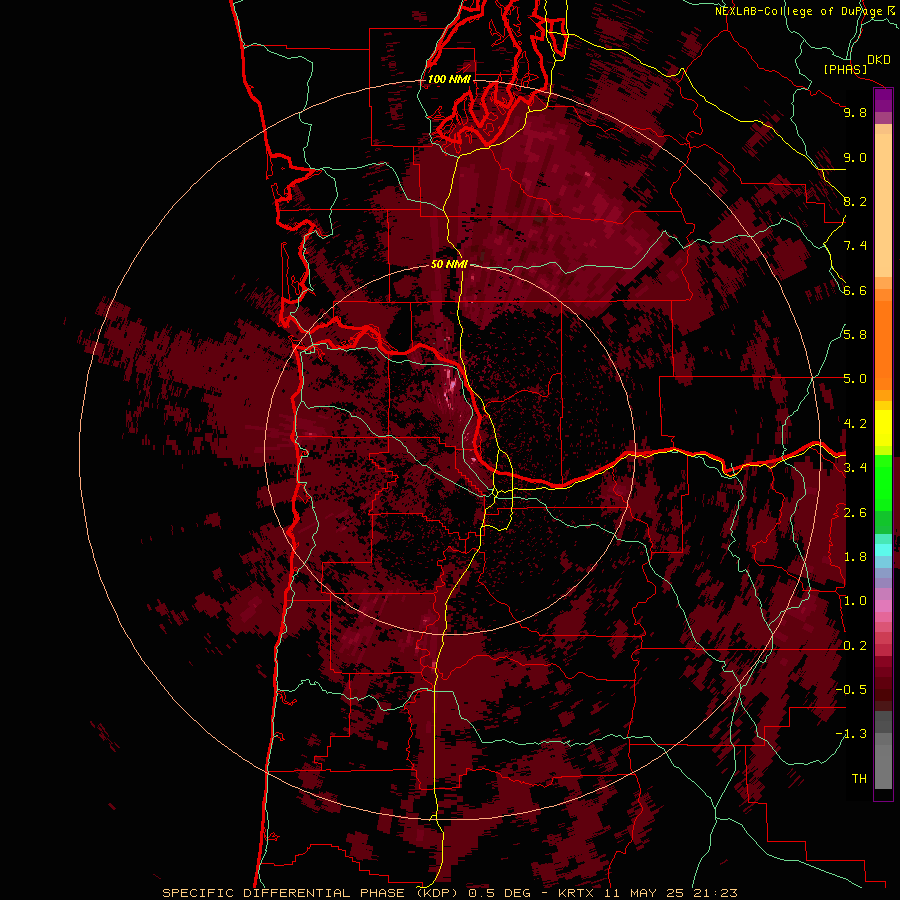Click the 7.4 legend value
The width and height of the screenshot is (900, 900).
point(855,246)
